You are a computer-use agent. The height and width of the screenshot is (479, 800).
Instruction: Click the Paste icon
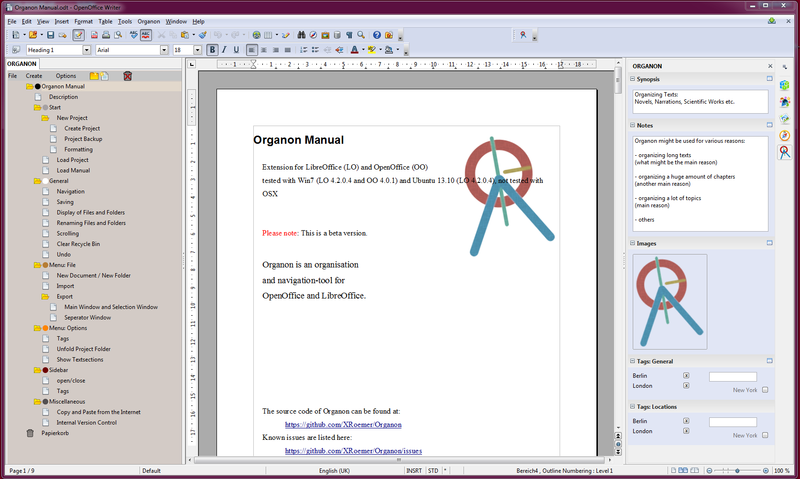185,35
